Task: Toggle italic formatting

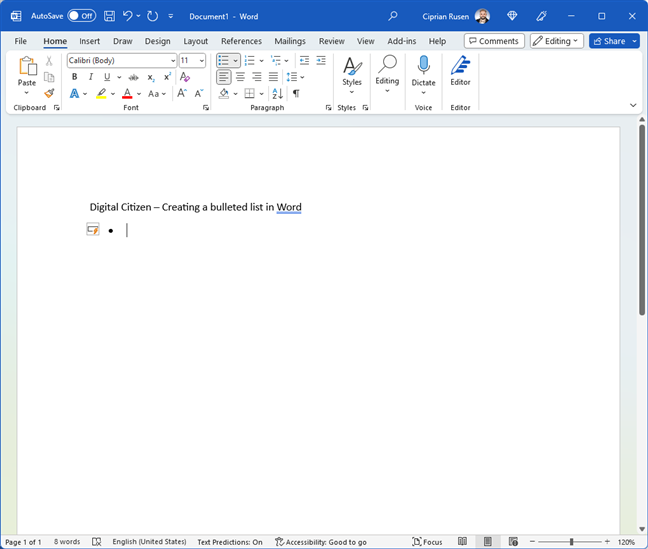Action: 91,77
